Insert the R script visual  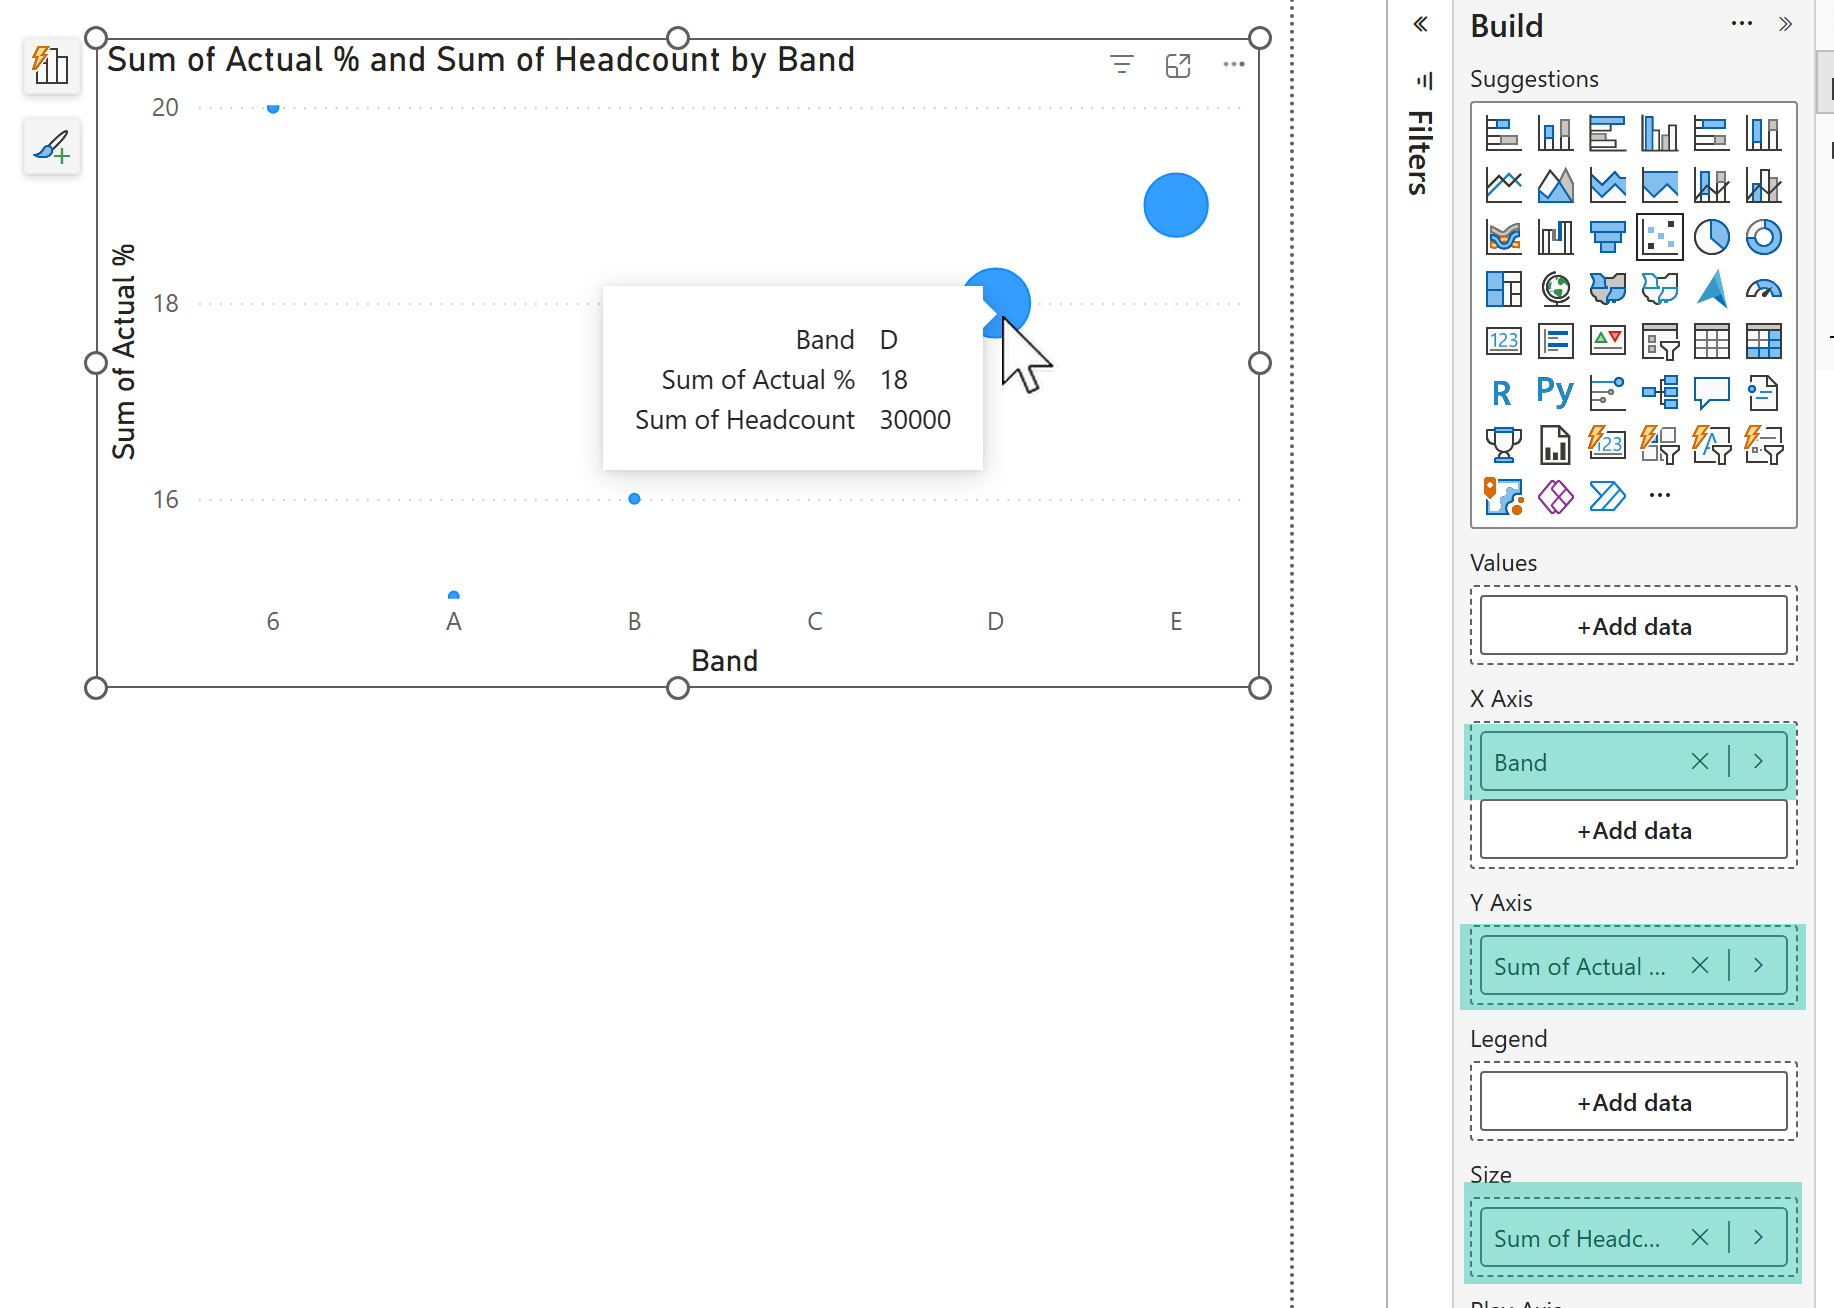1503,393
